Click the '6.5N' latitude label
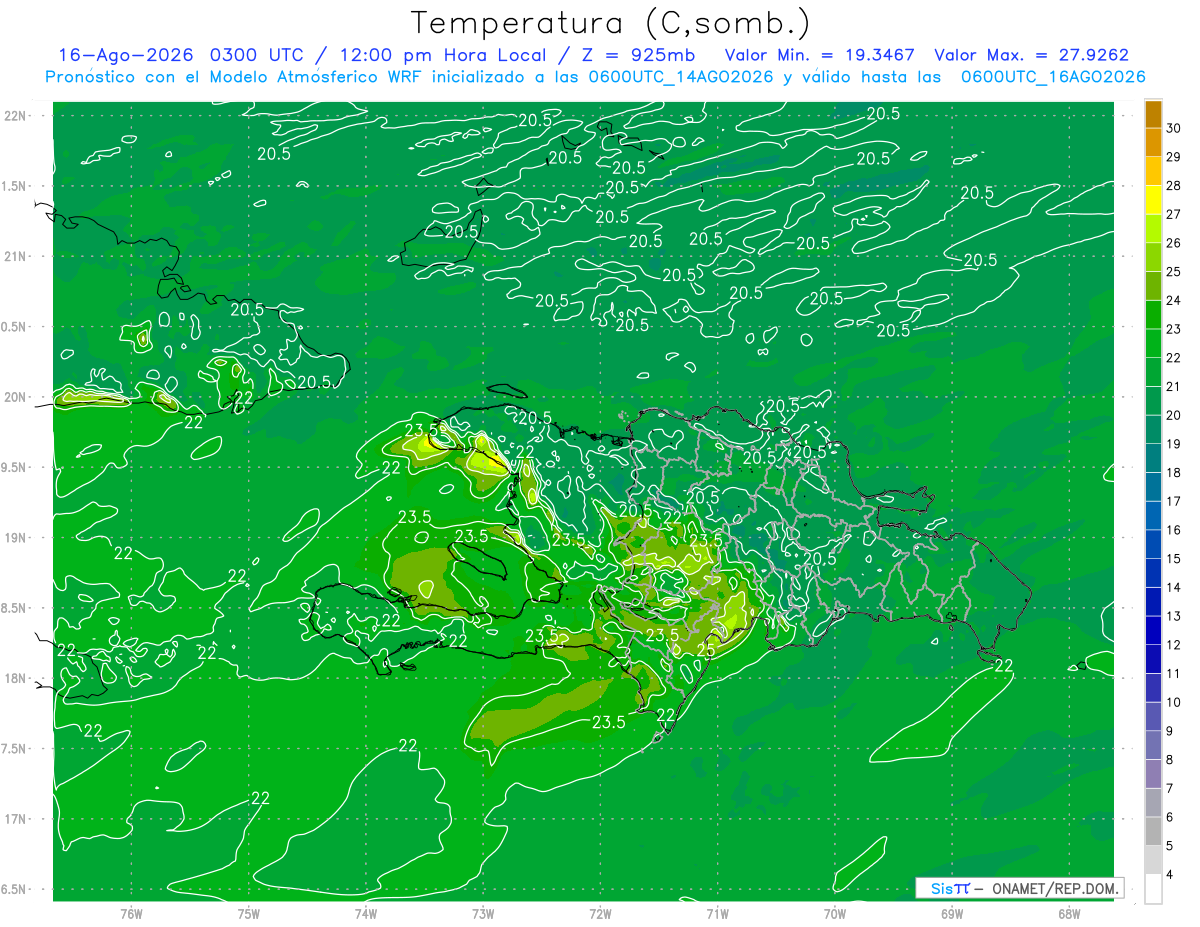The height and width of the screenshot is (927, 1200). coord(14,889)
